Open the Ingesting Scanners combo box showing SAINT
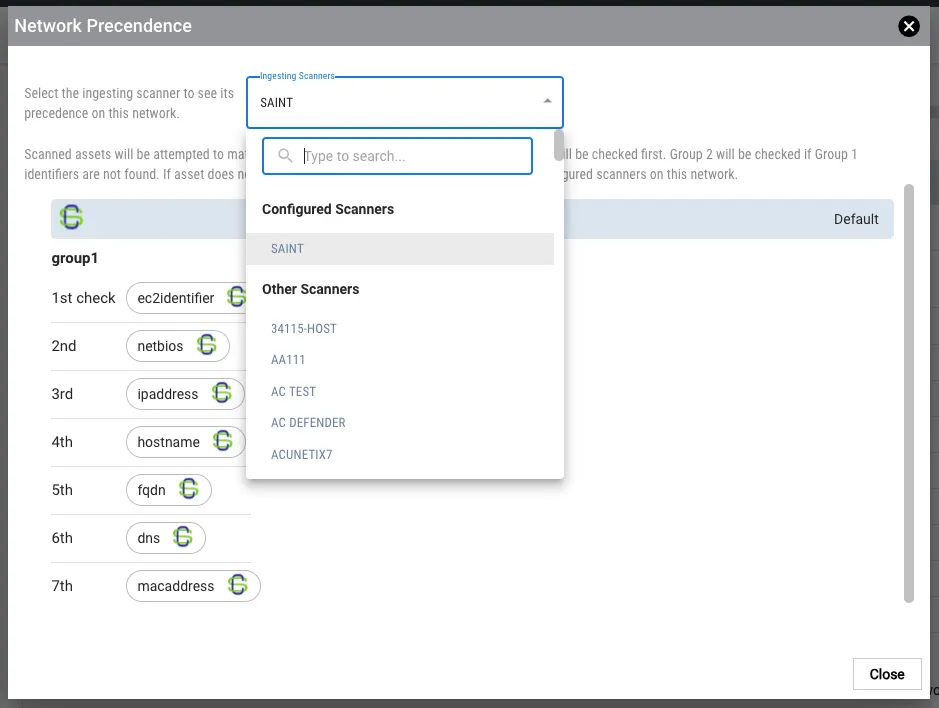939x708 pixels. coord(405,102)
